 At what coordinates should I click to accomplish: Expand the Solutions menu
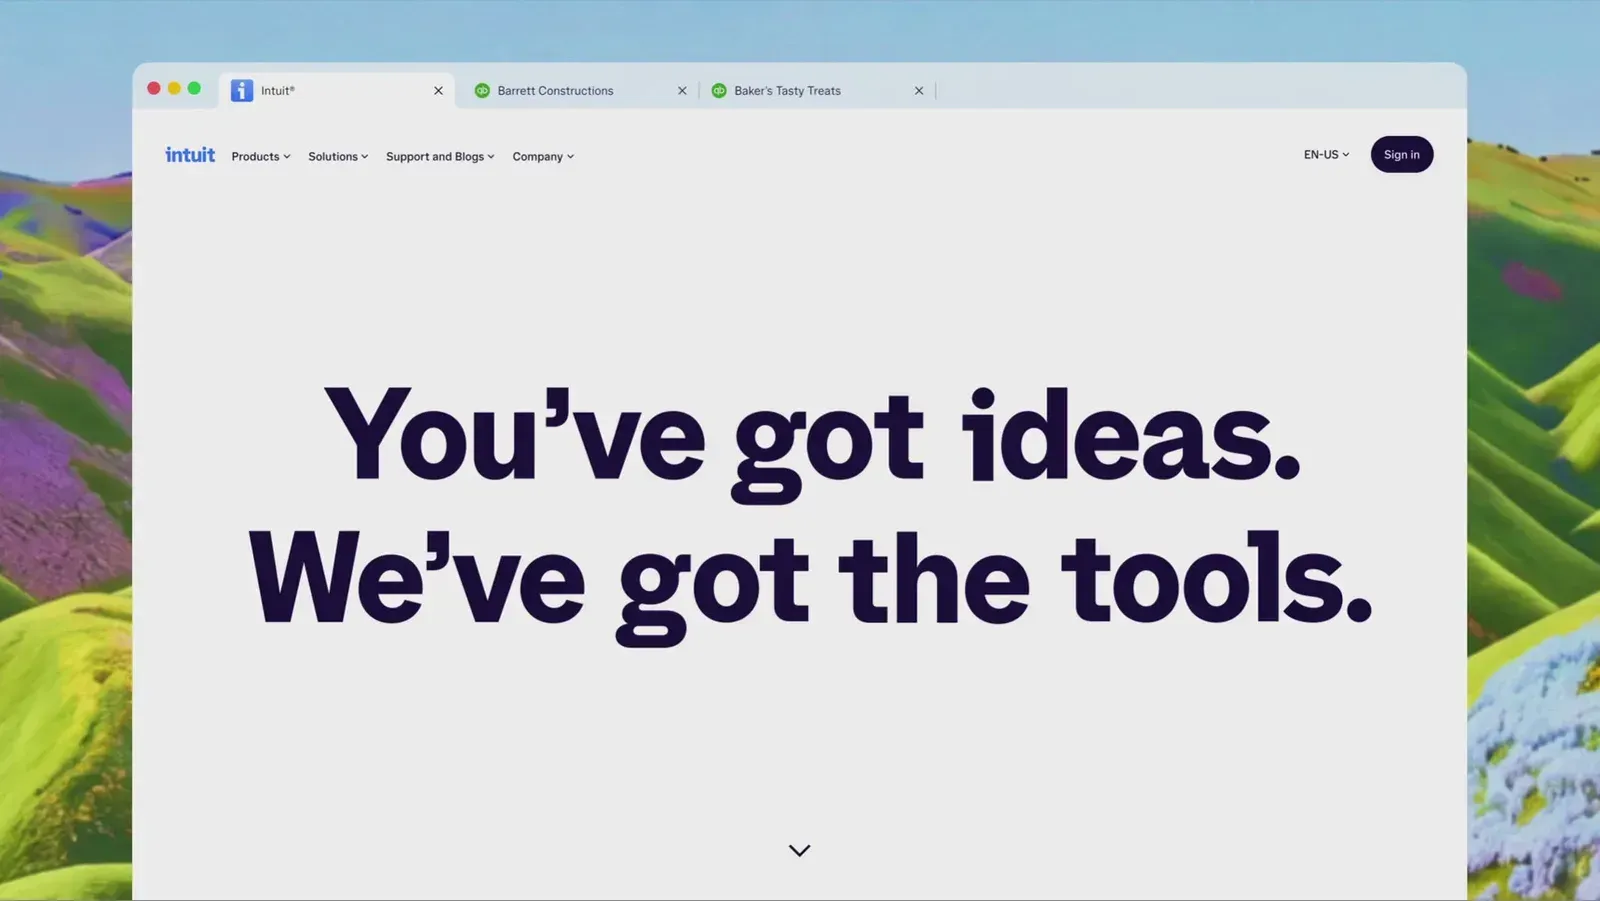tap(338, 157)
